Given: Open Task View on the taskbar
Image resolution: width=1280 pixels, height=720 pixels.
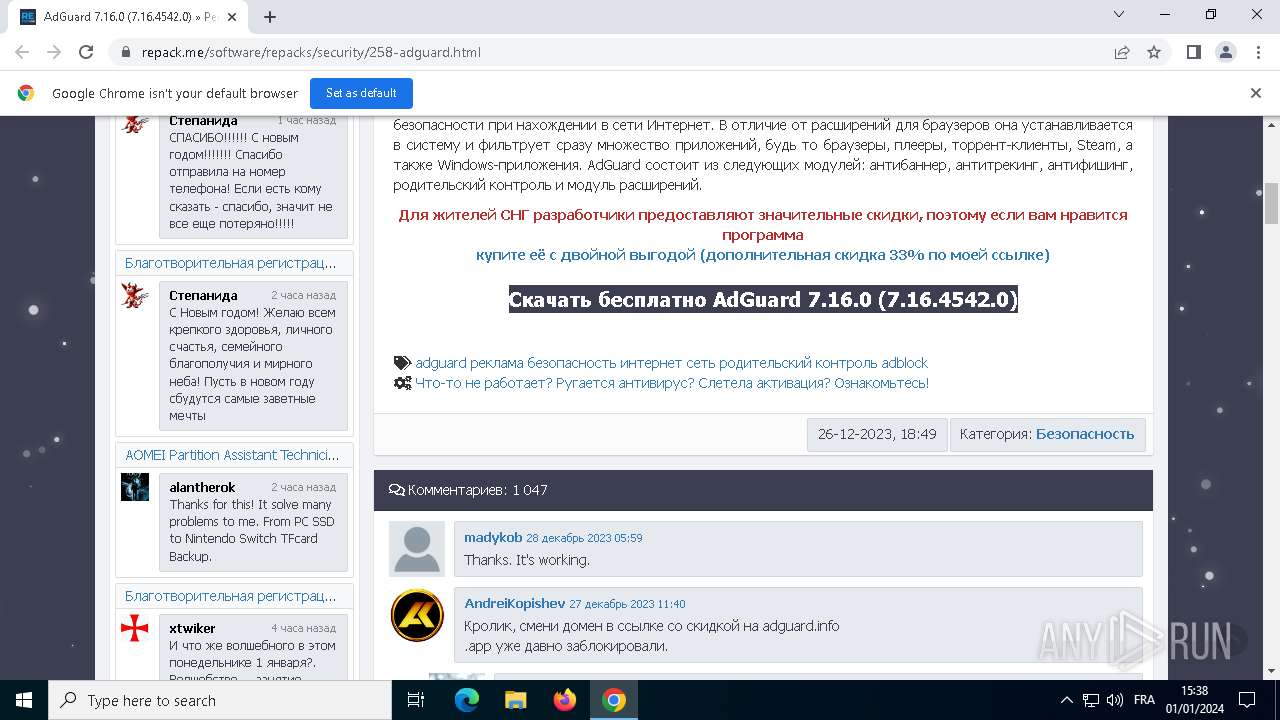Looking at the screenshot, I should pyautogui.click(x=416, y=700).
